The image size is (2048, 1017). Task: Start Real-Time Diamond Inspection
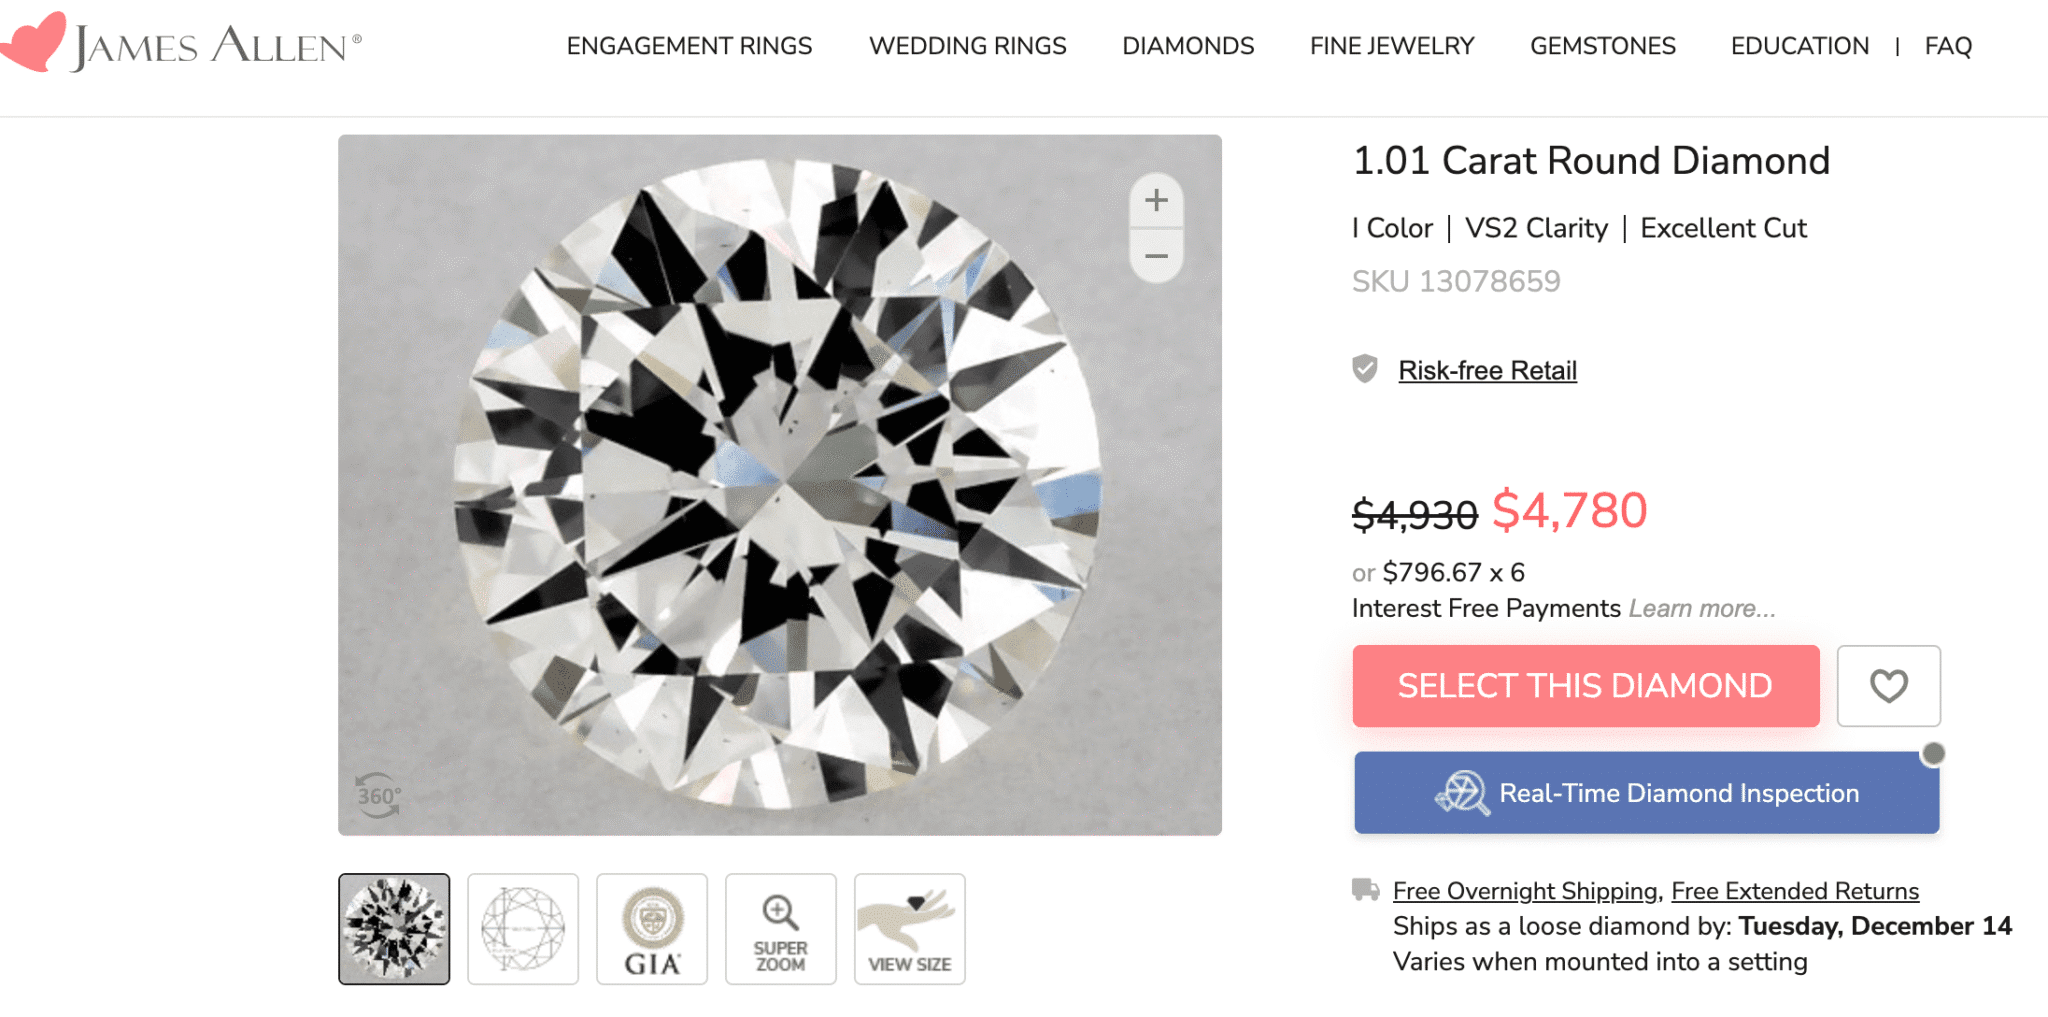(x=1646, y=793)
